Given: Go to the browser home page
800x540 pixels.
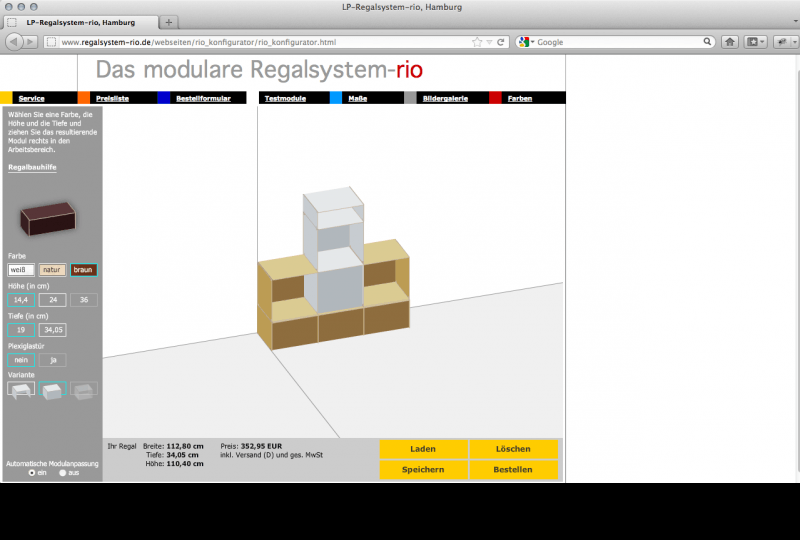Looking at the screenshot, I should [730, 42].
